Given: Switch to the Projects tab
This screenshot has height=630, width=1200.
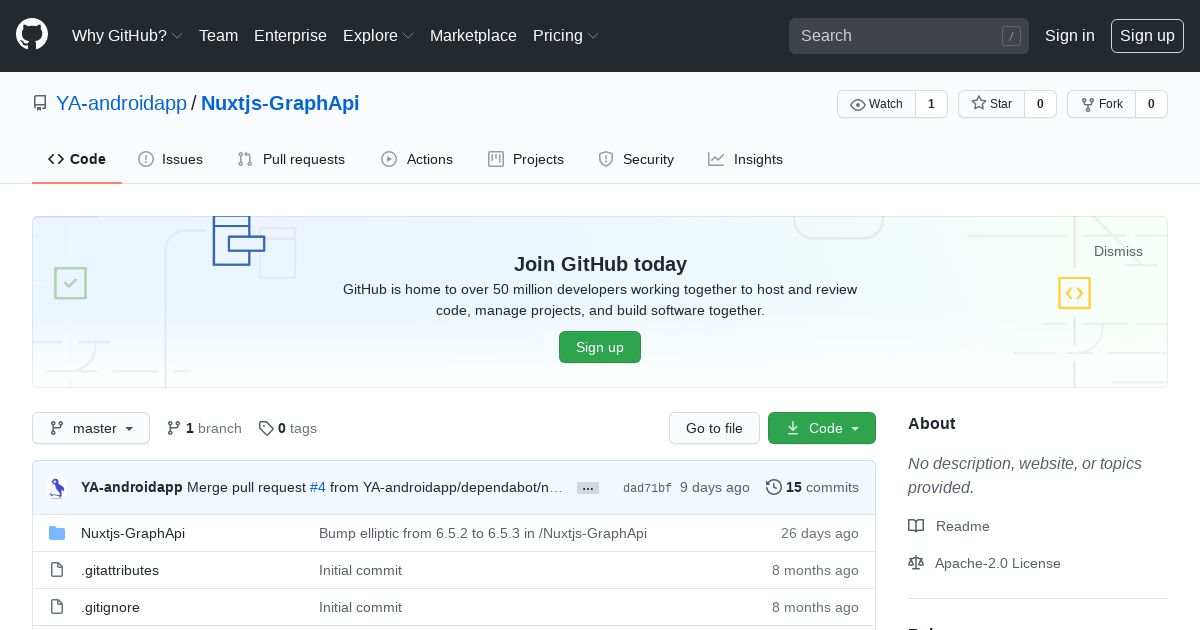Looking at the screenshot, I should tap(526, 159).
